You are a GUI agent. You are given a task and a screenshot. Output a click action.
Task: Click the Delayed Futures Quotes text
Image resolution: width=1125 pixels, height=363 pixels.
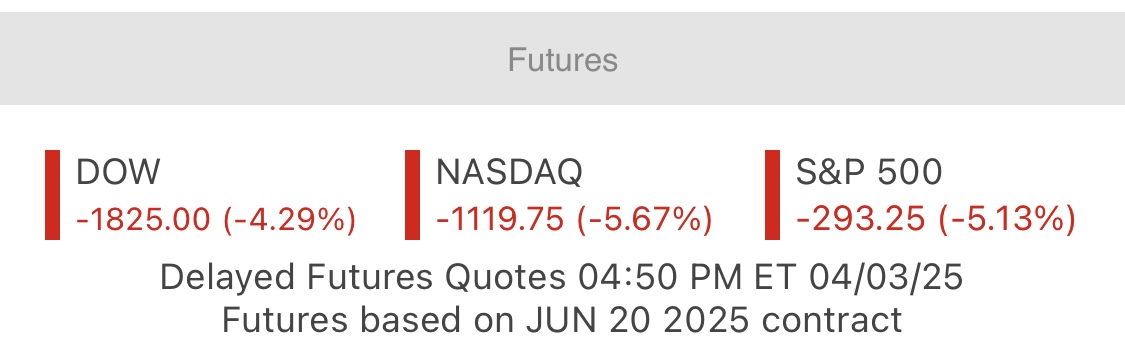click(x=363, y=278)
